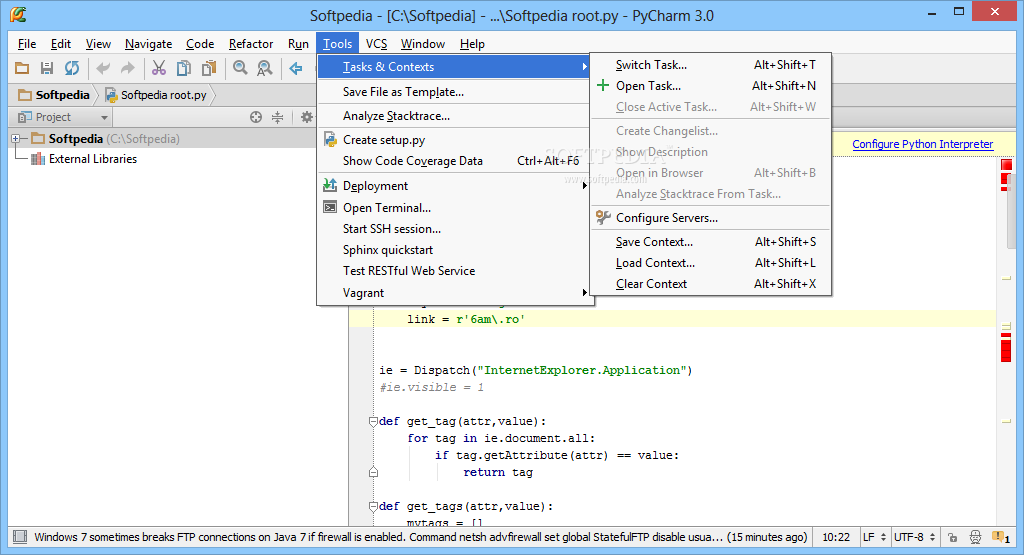Click the Configure Servers wrench icon
Screen dimensions: 1024x555
pyautogui.click(x=603, y=217)
